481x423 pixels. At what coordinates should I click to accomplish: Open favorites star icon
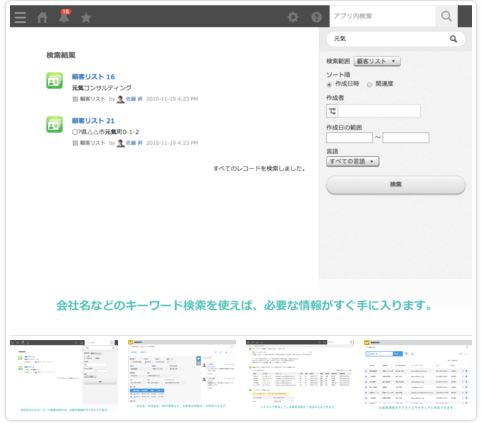pos(86,17)
